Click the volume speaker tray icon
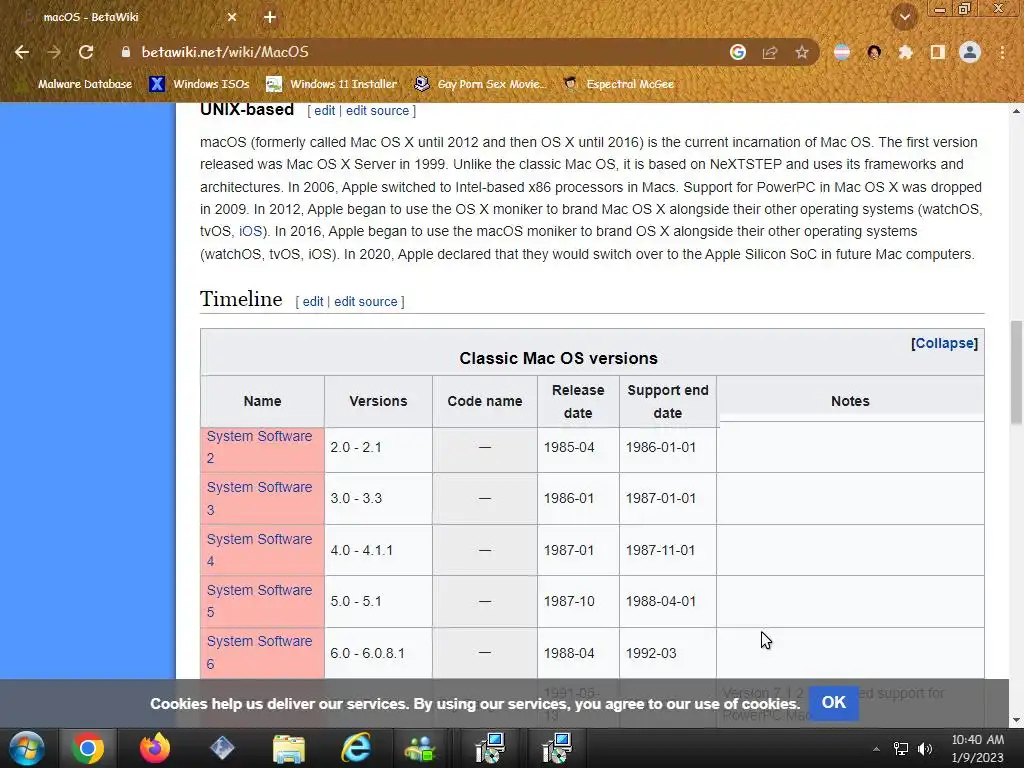Screen dimensions: 1024x768 [x=925, y=749]
